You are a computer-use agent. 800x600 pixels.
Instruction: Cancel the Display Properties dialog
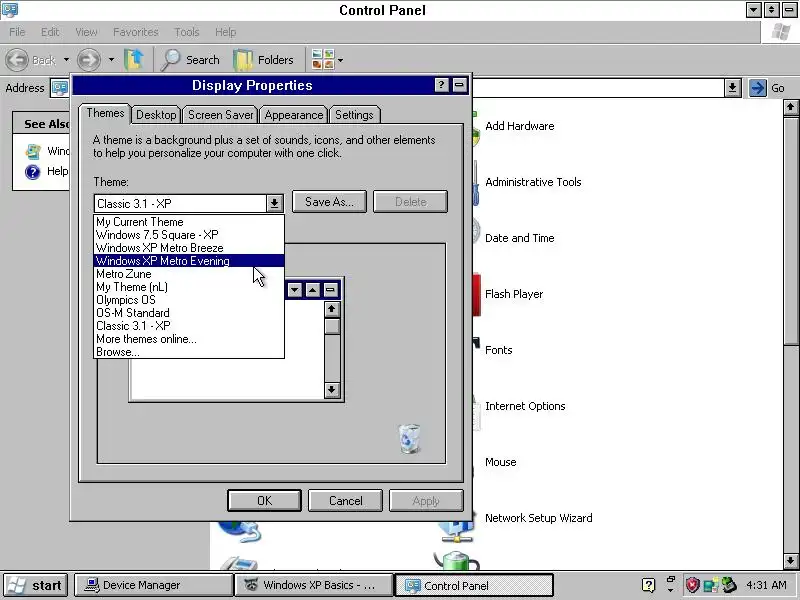(345, 501)
